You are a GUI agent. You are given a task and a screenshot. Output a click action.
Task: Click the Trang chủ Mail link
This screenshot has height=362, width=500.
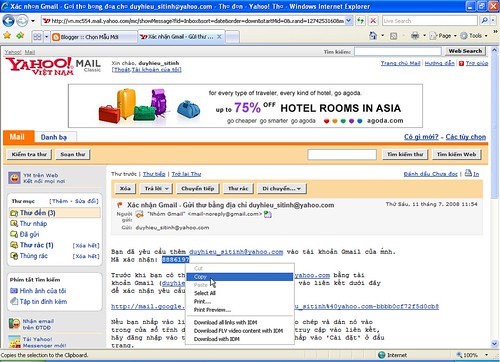click(x=401, y=63)
